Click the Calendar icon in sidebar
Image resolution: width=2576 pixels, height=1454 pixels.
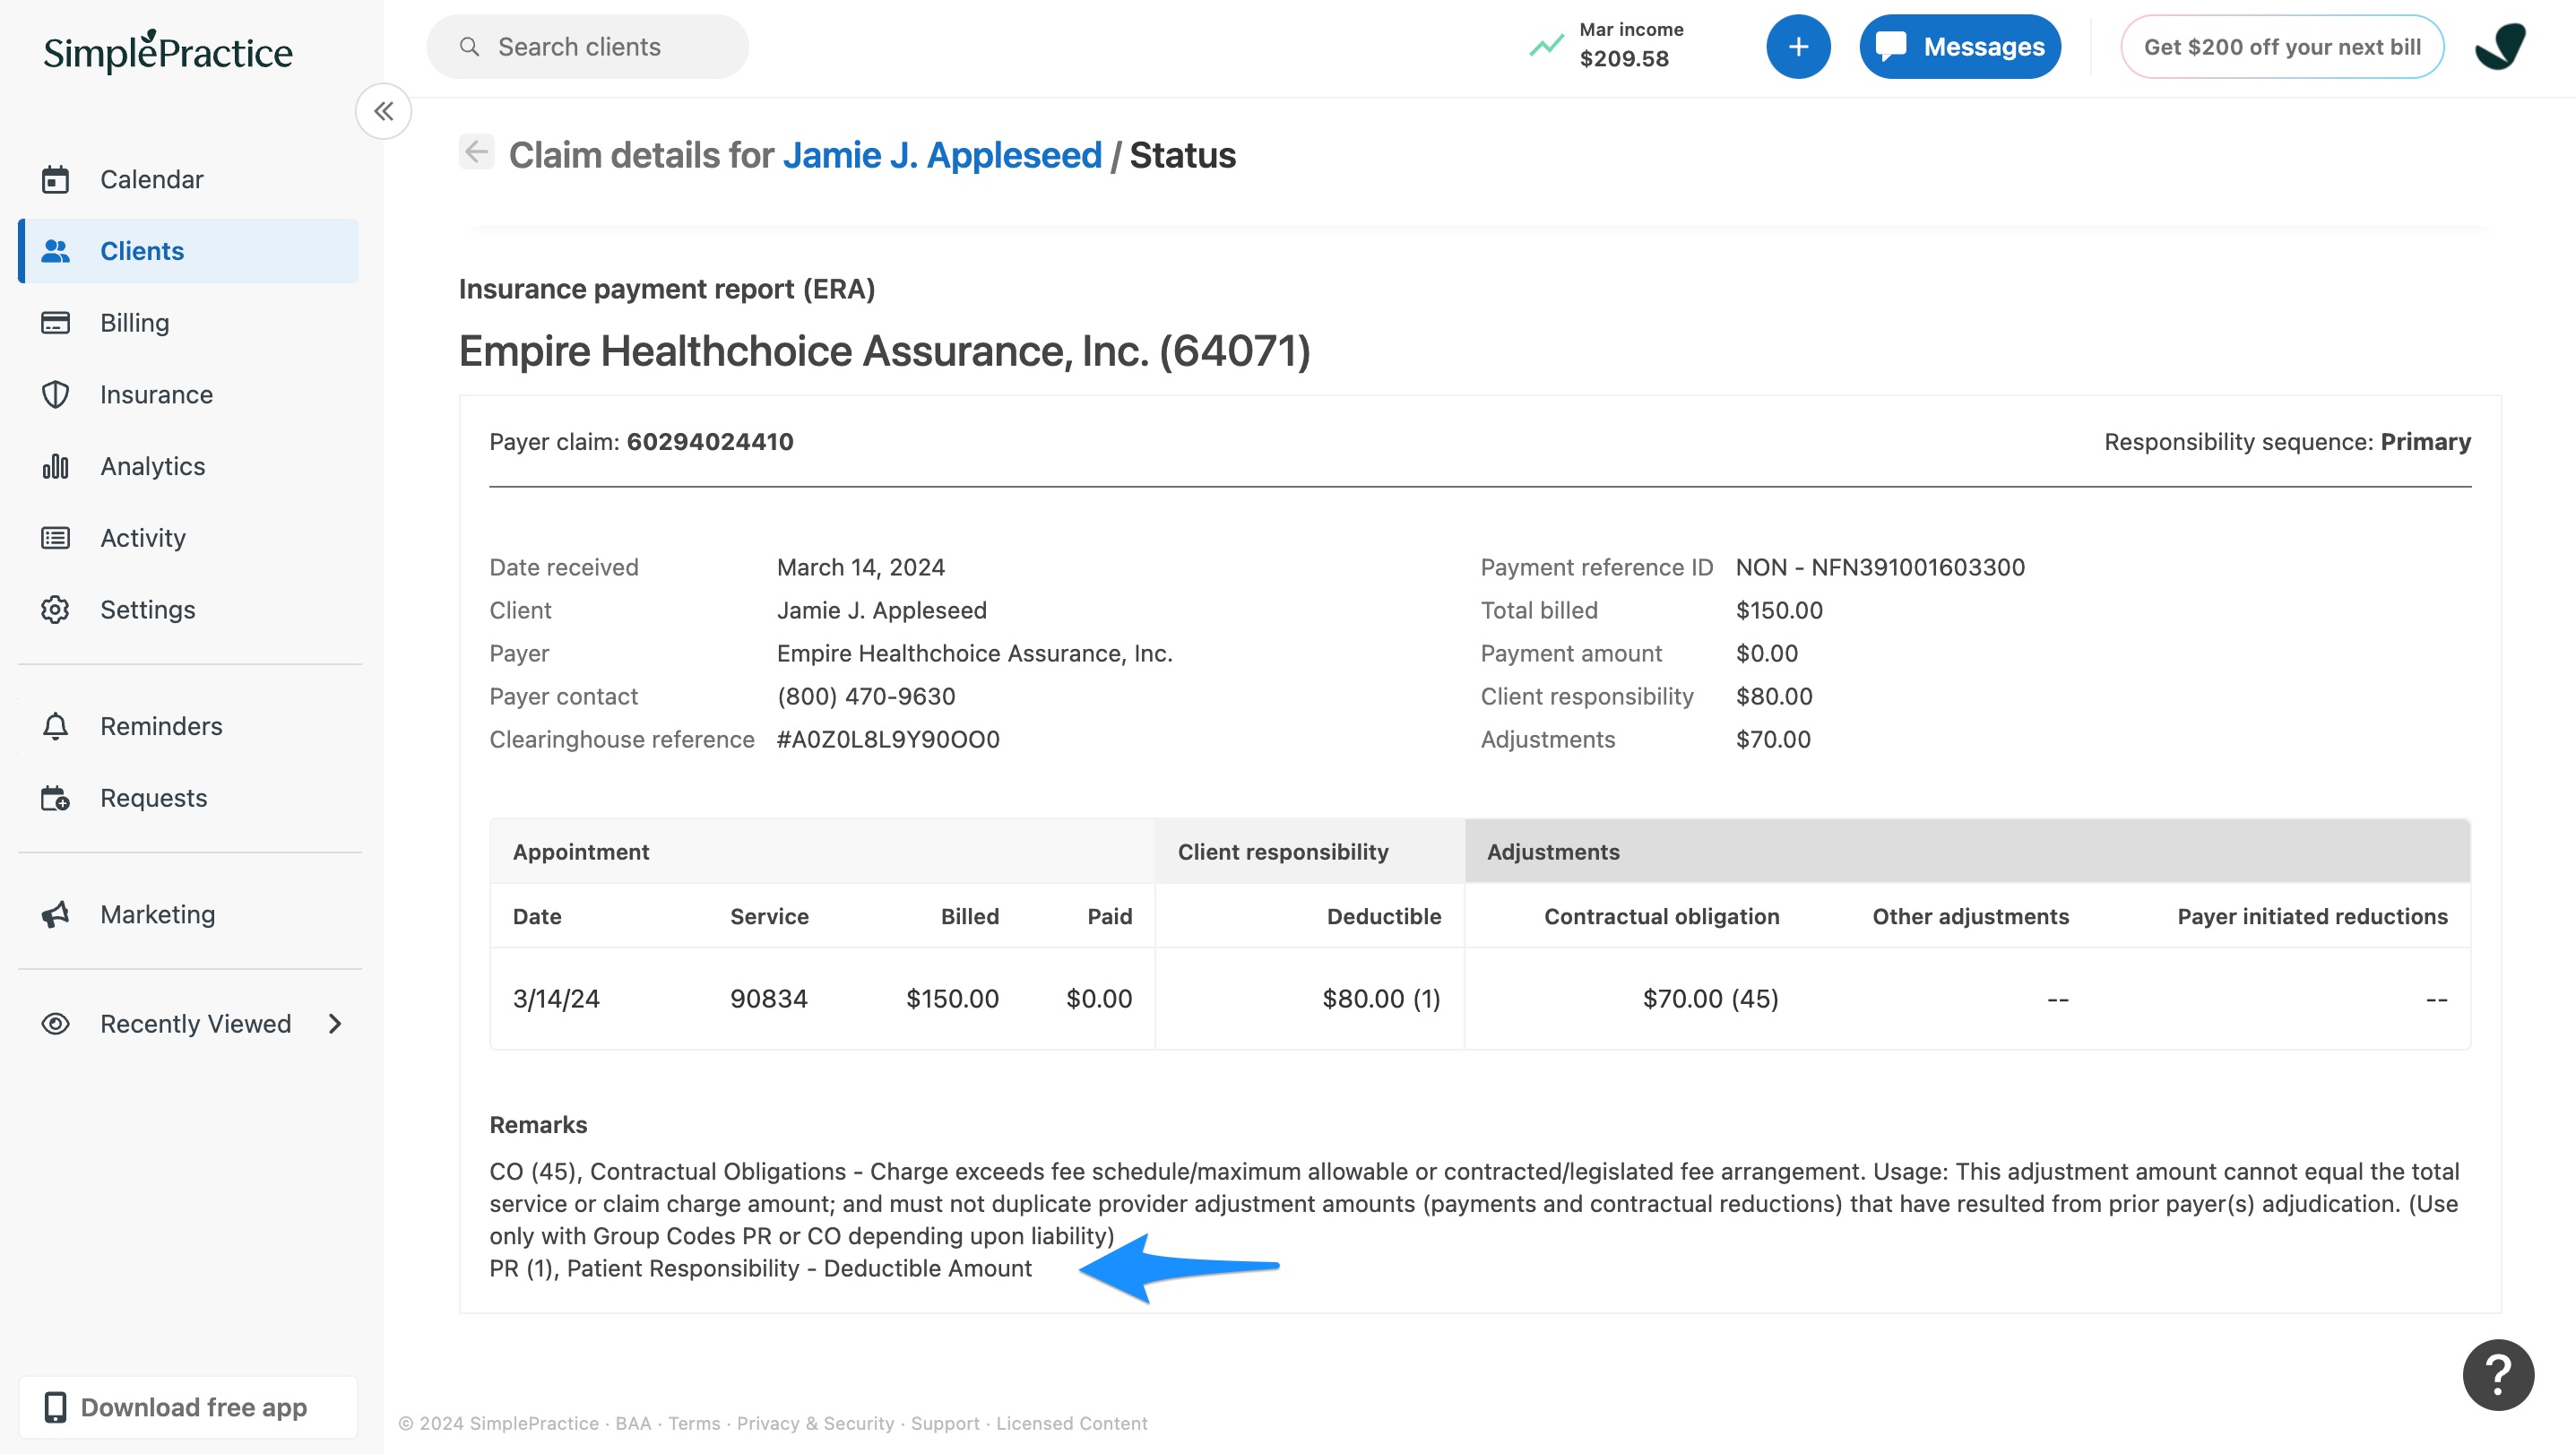point(56,179)
